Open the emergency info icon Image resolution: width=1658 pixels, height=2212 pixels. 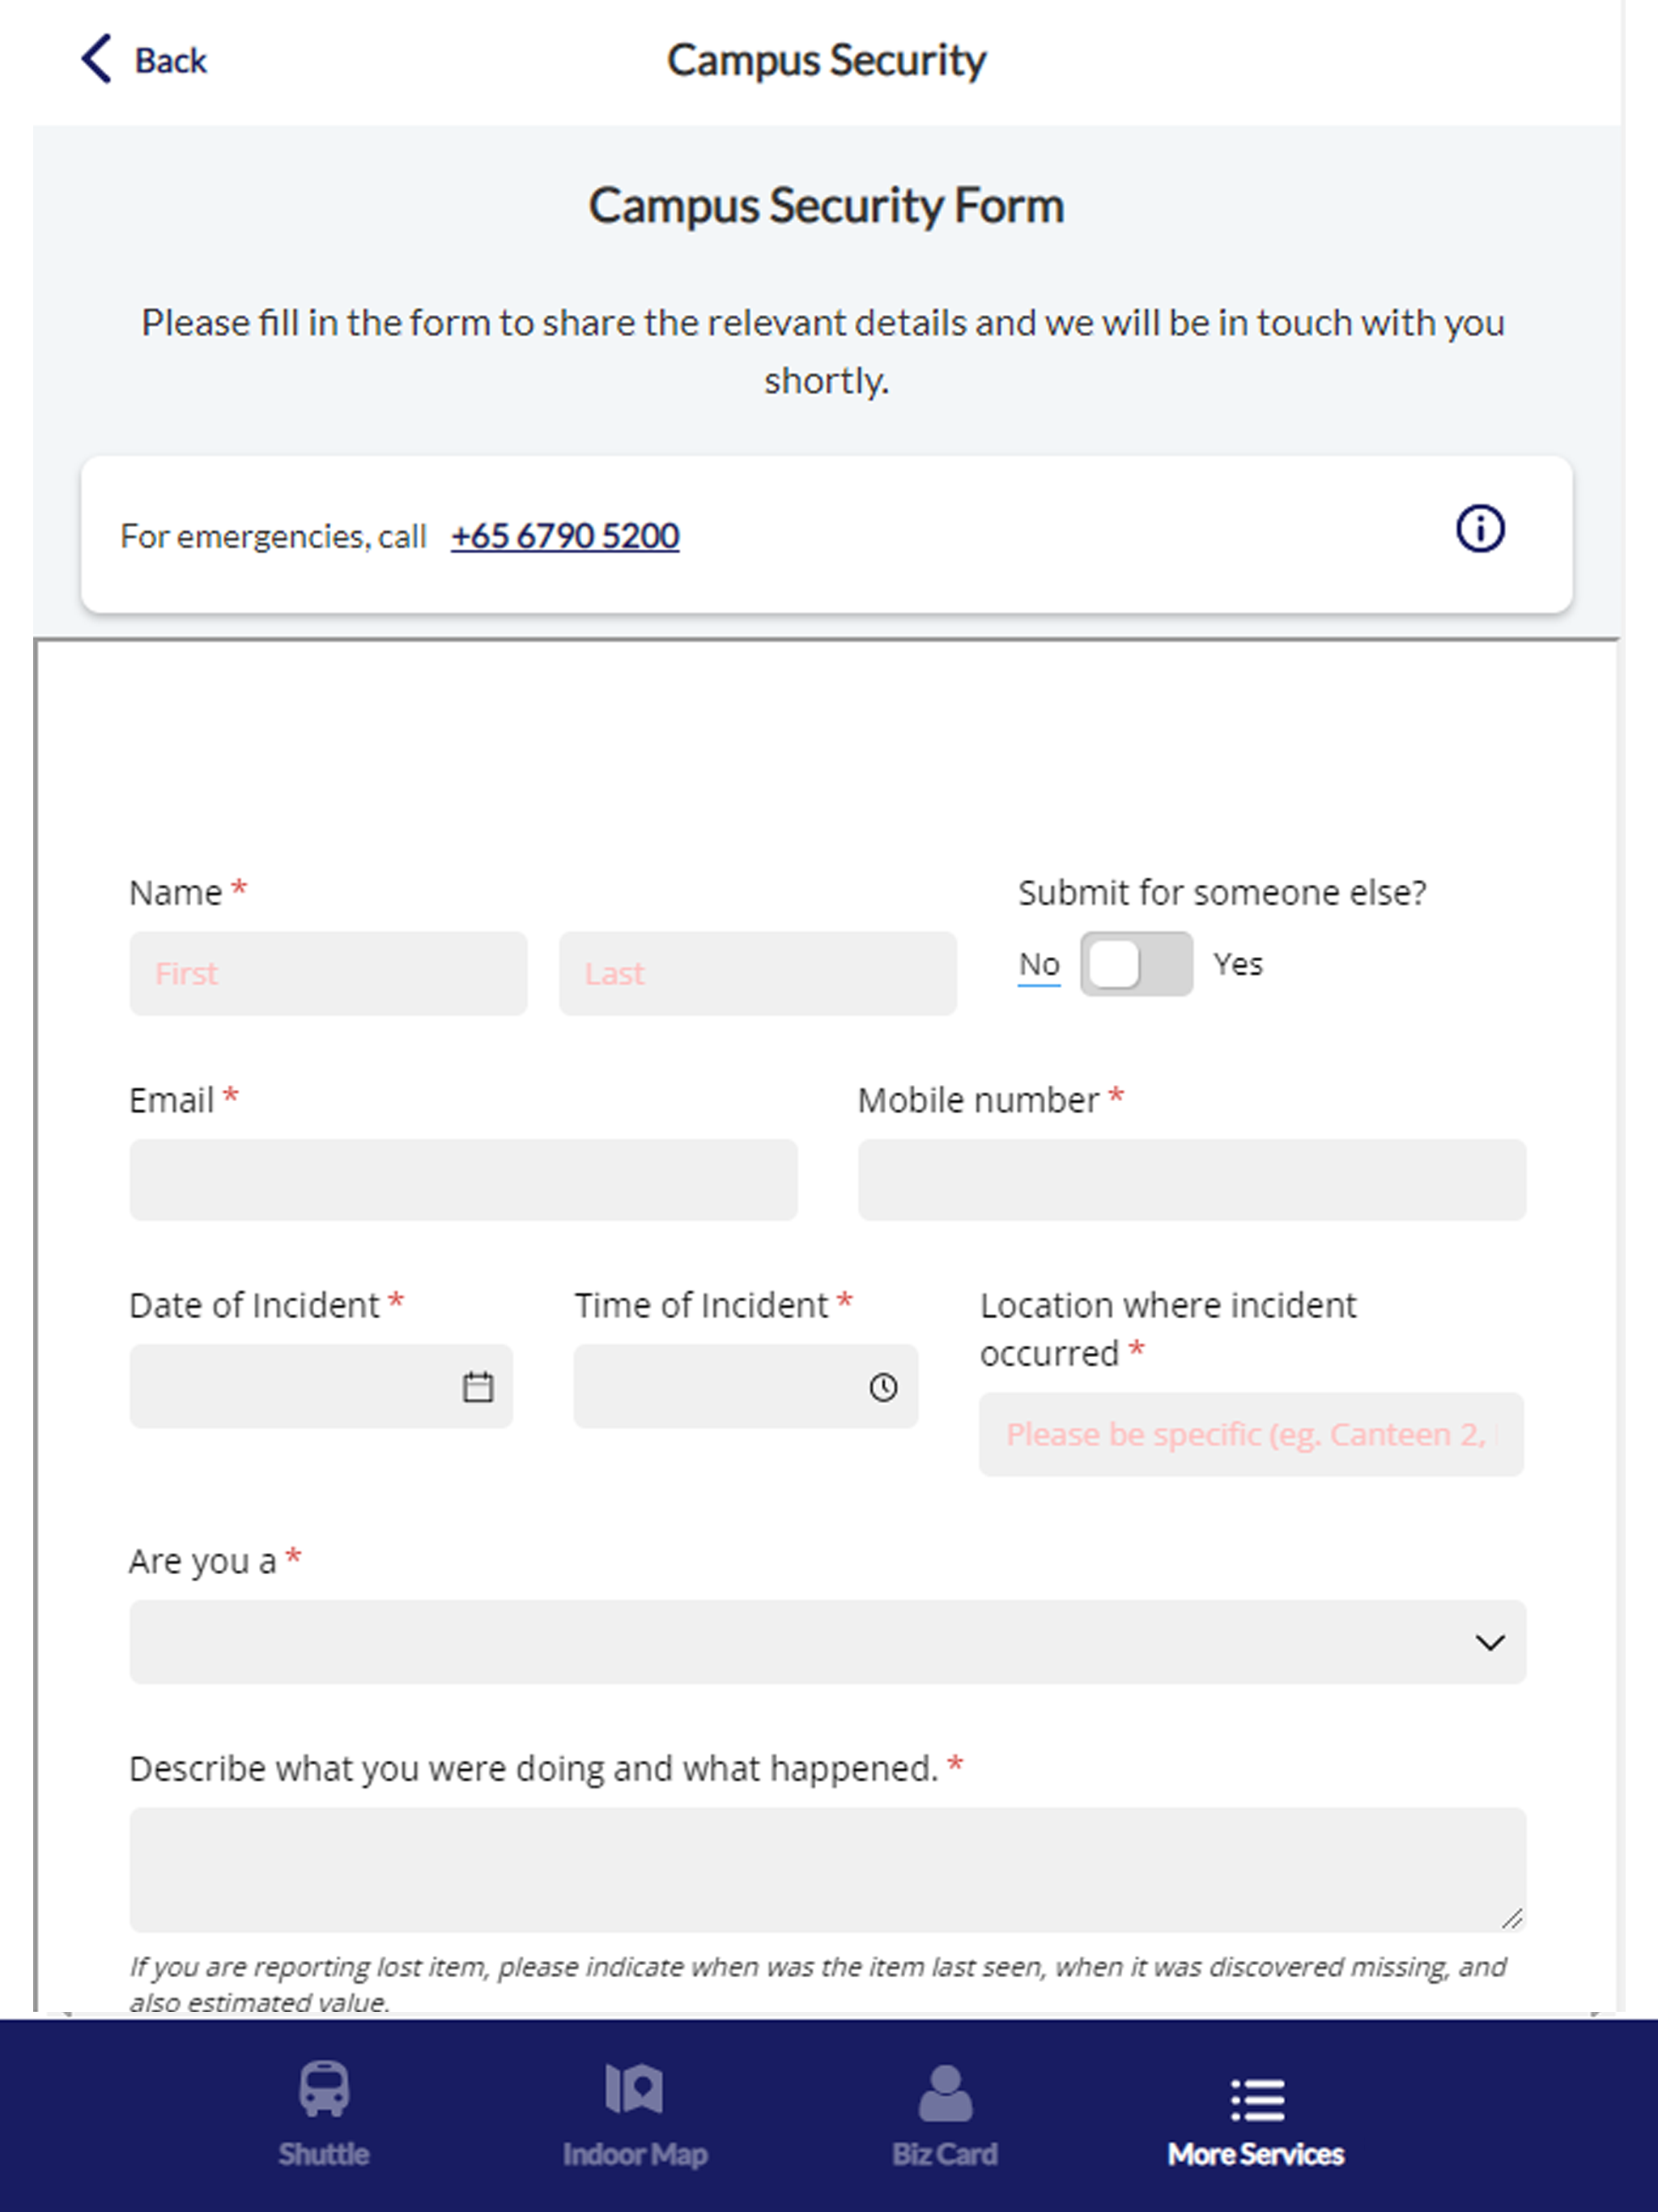click(x=1479, y=529)
